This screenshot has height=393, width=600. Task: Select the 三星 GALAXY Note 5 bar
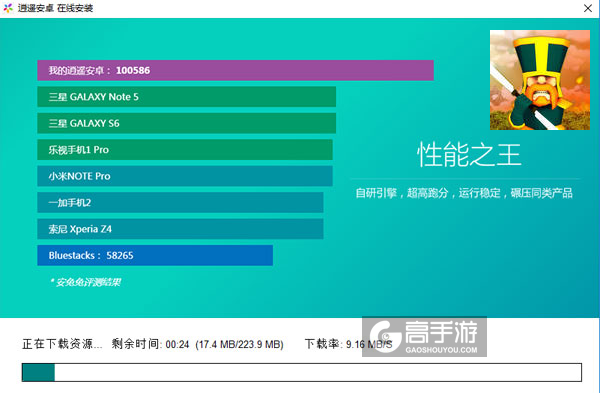point(186,97)
